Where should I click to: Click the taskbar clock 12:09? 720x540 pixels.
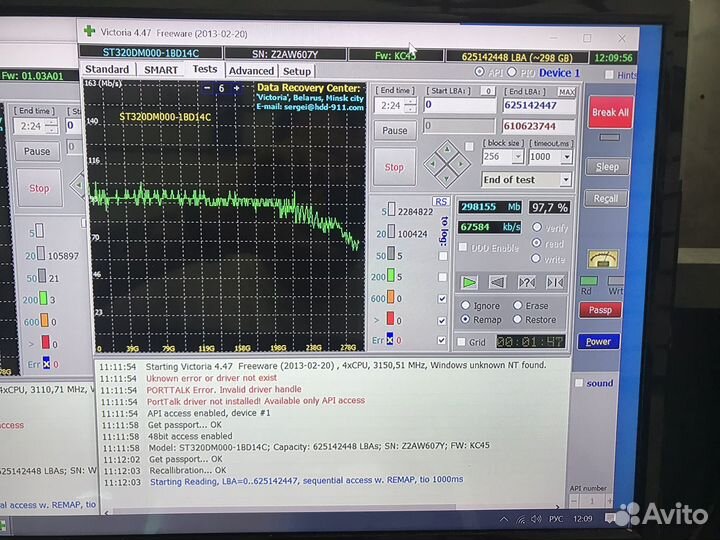click(x=582, y=518)
